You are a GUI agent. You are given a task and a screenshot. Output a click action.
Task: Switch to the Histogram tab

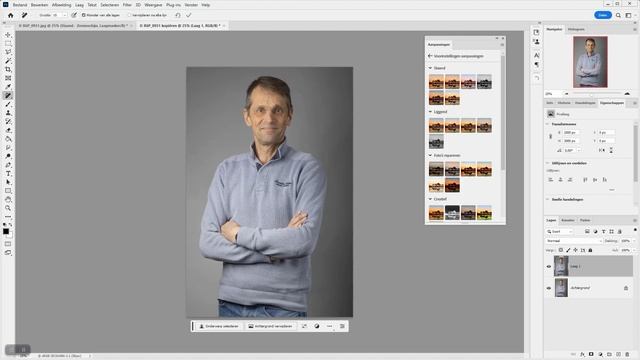coord(576,29)
